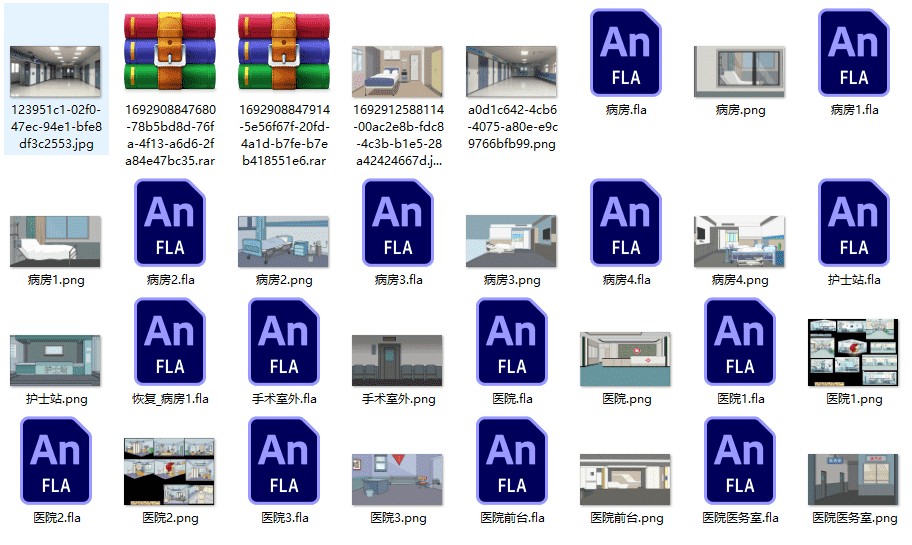Select the 医院医务室.fla file icon
The width and height of the screenshot is (912, 545).
tap(740, 459)
